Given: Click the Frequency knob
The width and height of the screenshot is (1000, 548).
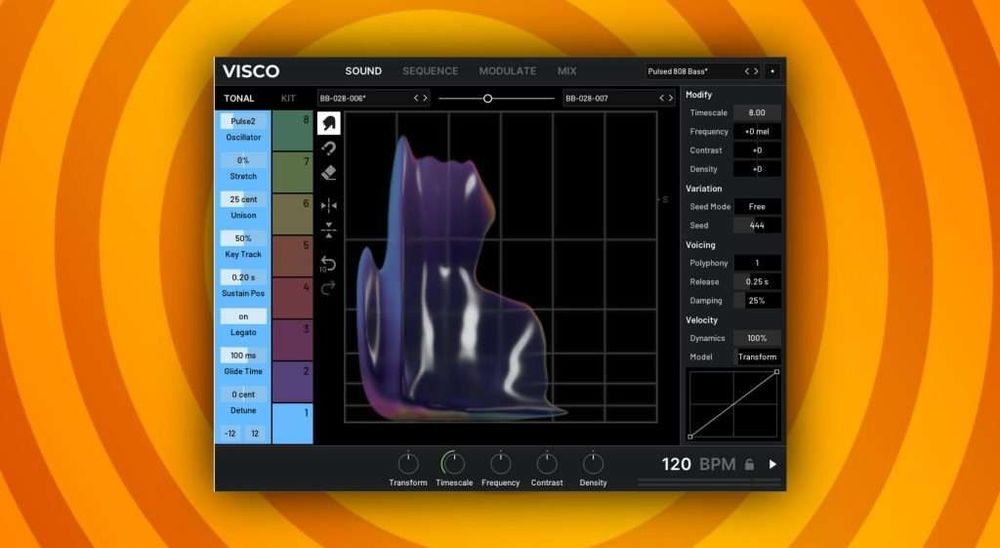Looking at the screenshot, I should [501, 464].
